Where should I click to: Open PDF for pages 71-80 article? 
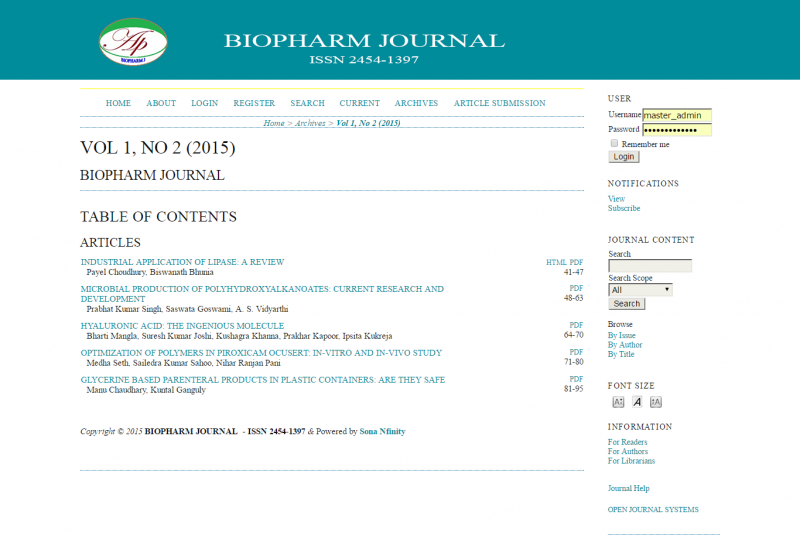[x=576, y=352]
